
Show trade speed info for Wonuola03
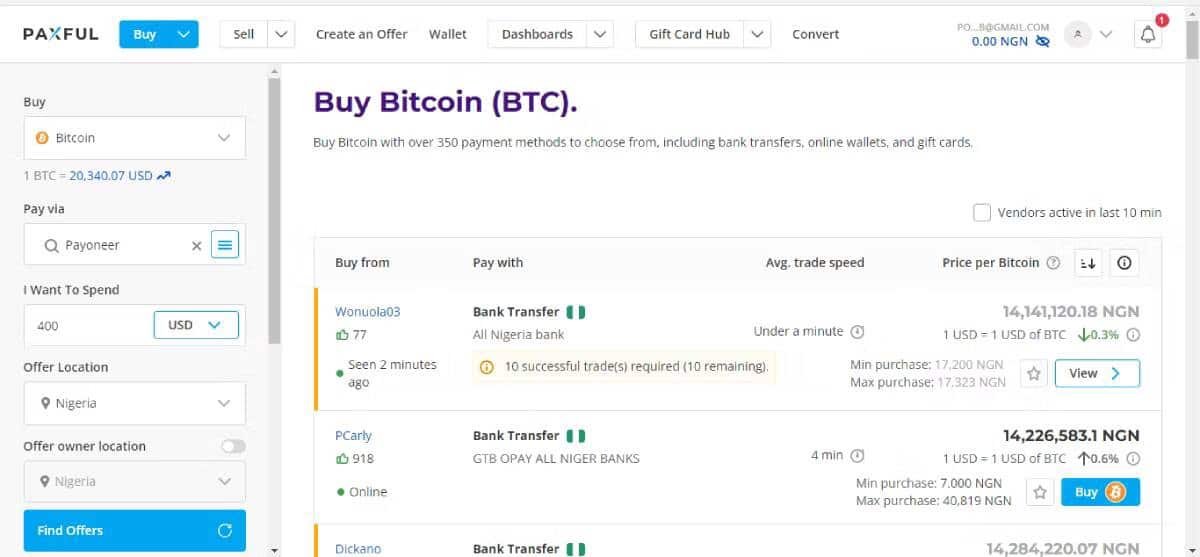[857, 332]
